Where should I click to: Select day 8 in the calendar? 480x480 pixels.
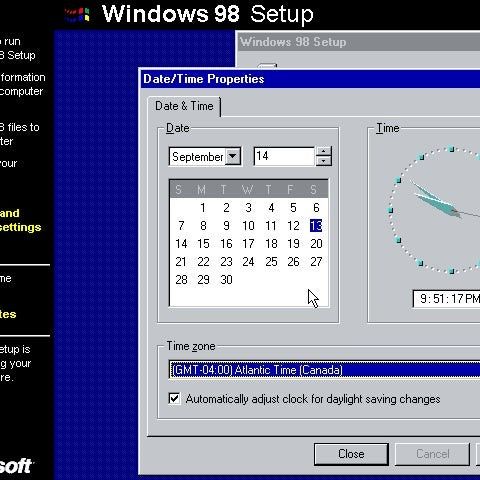click(x=203, y=226)
